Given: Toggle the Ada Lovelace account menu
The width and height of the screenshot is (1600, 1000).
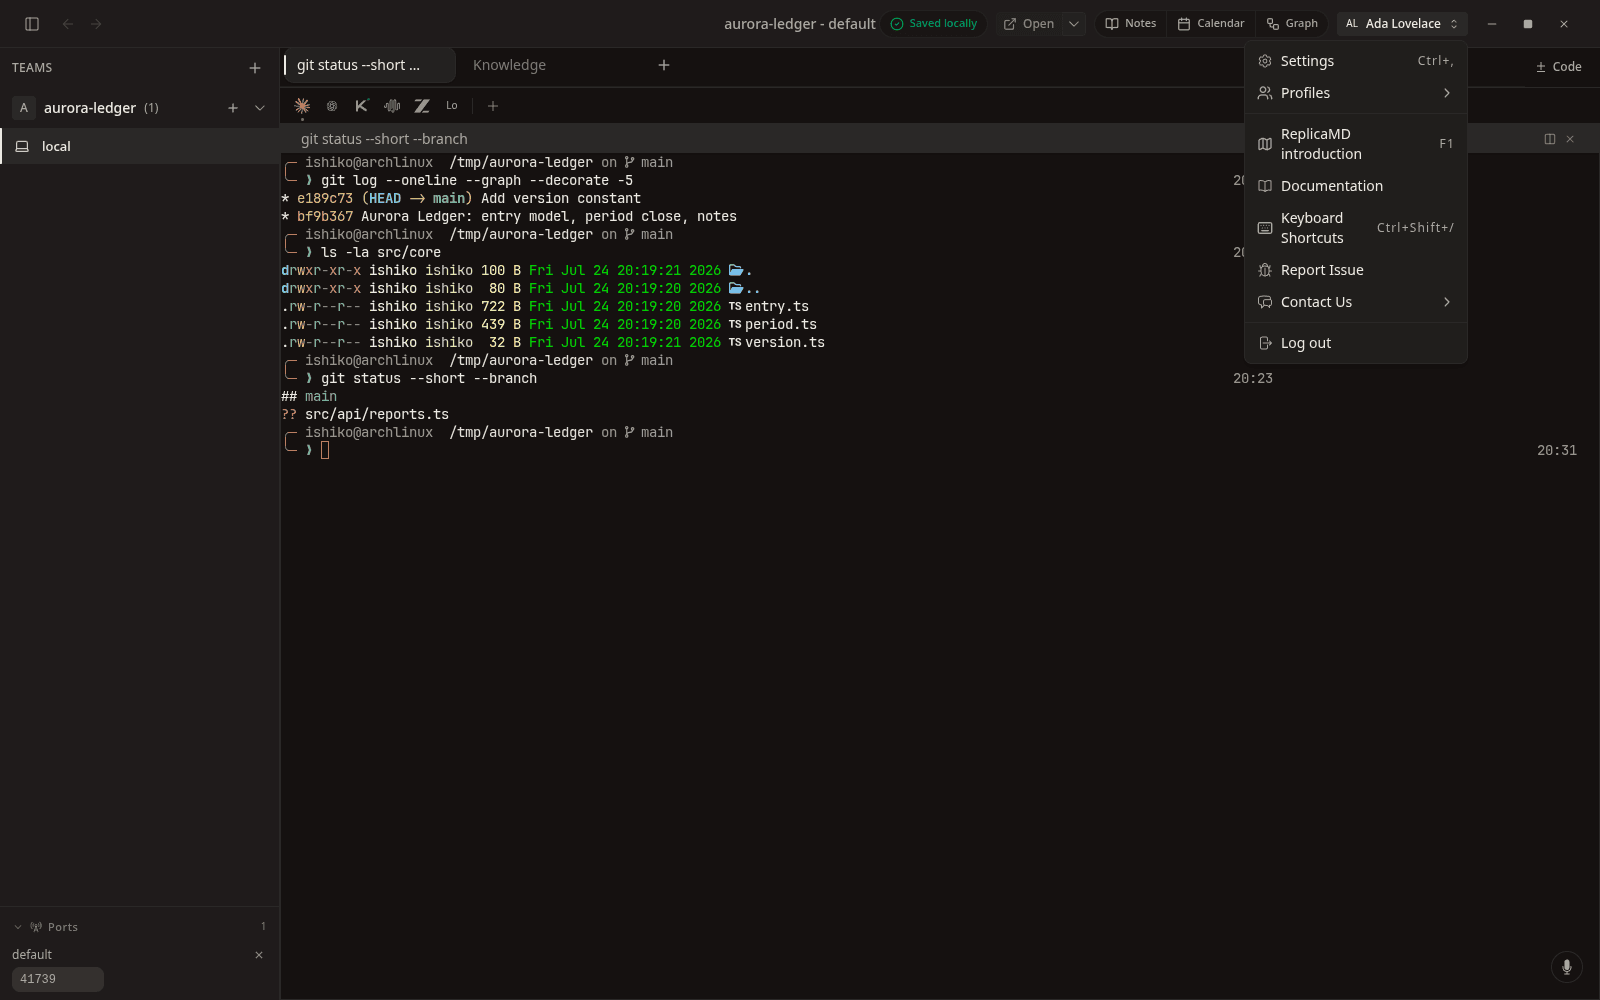Looking at the screenshot, I should tap(1402, 24).
